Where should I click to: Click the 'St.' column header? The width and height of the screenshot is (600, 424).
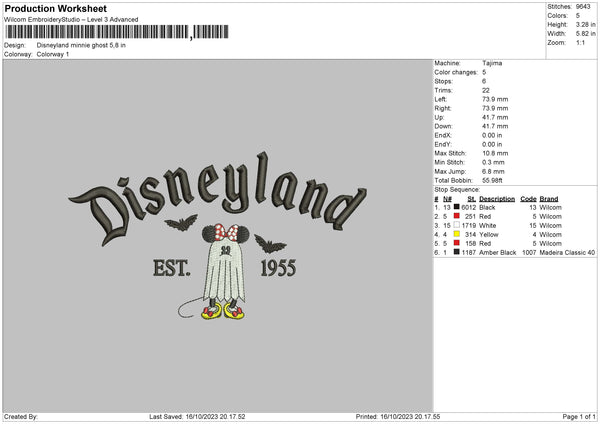pyautogui.click(x=471, y=199)
